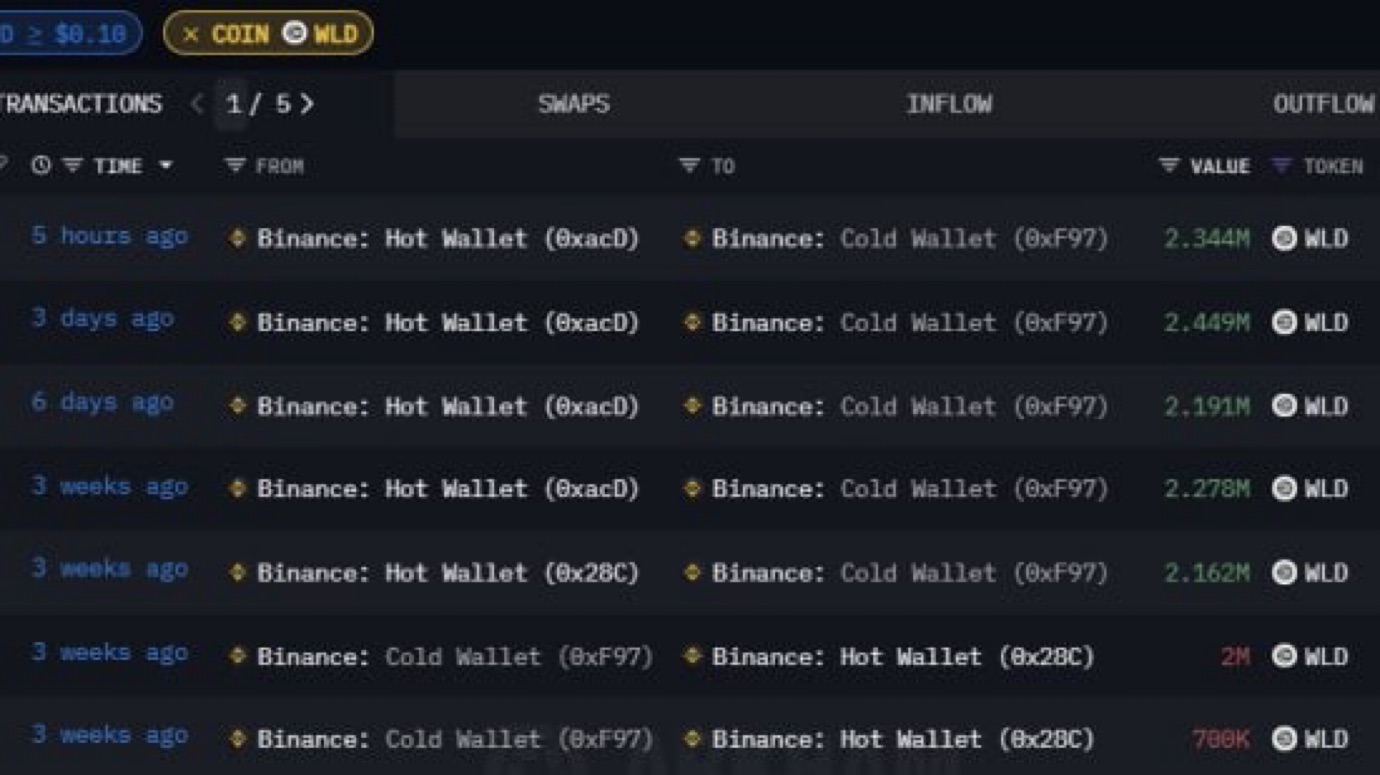Click the page number field
Screen dimensions: 1380x775
click(x=233, y=104)
